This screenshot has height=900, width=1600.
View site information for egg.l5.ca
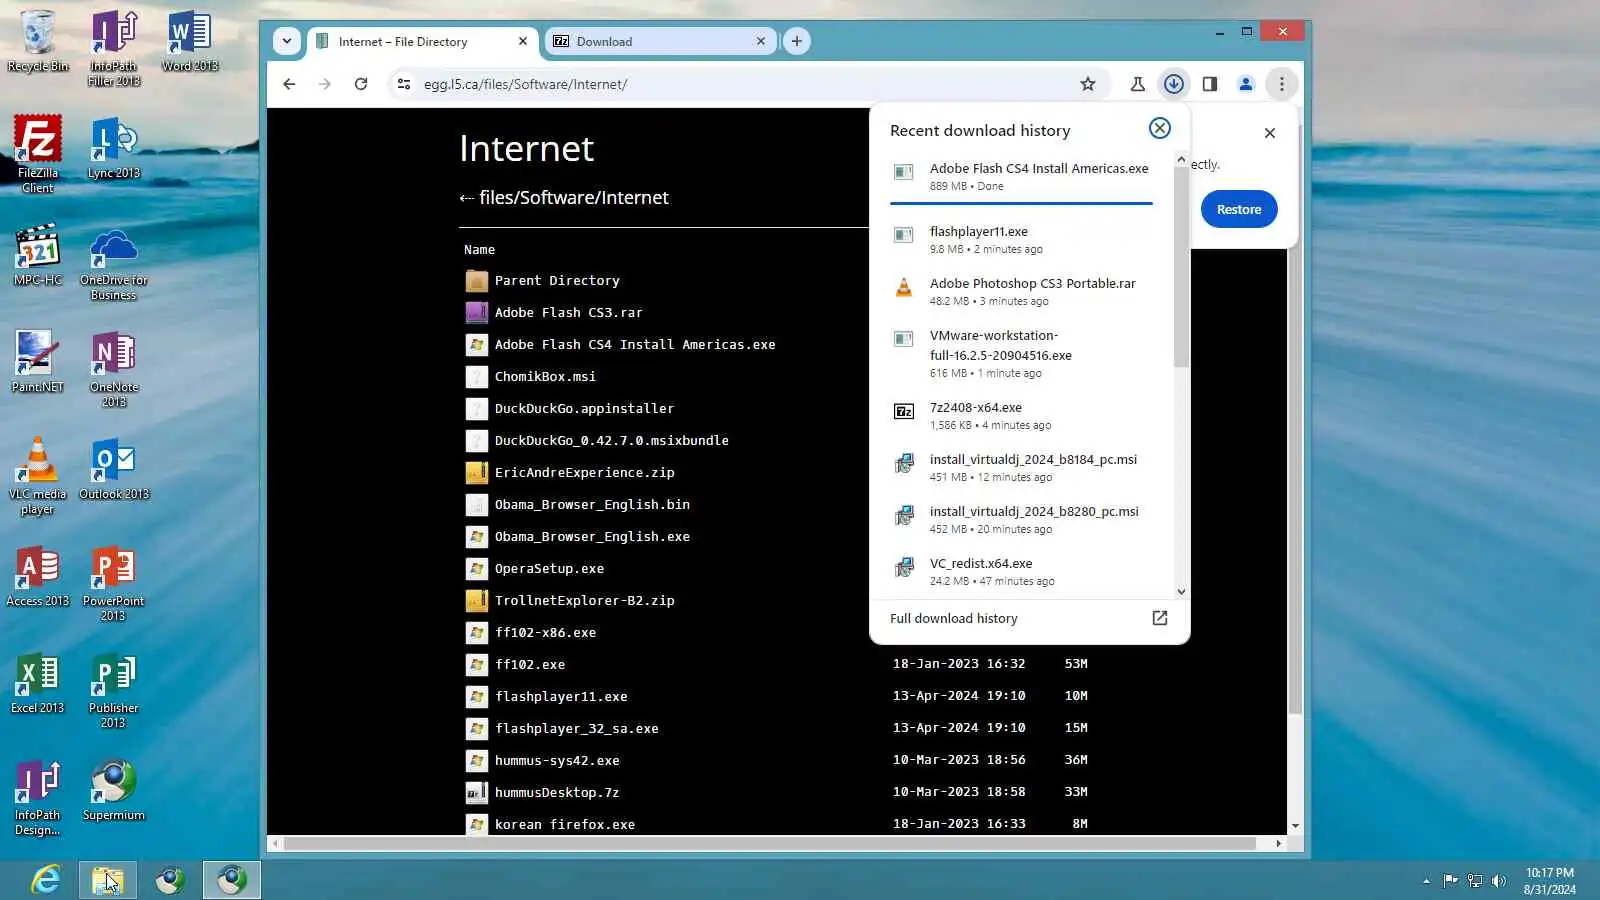coord(404,84)
